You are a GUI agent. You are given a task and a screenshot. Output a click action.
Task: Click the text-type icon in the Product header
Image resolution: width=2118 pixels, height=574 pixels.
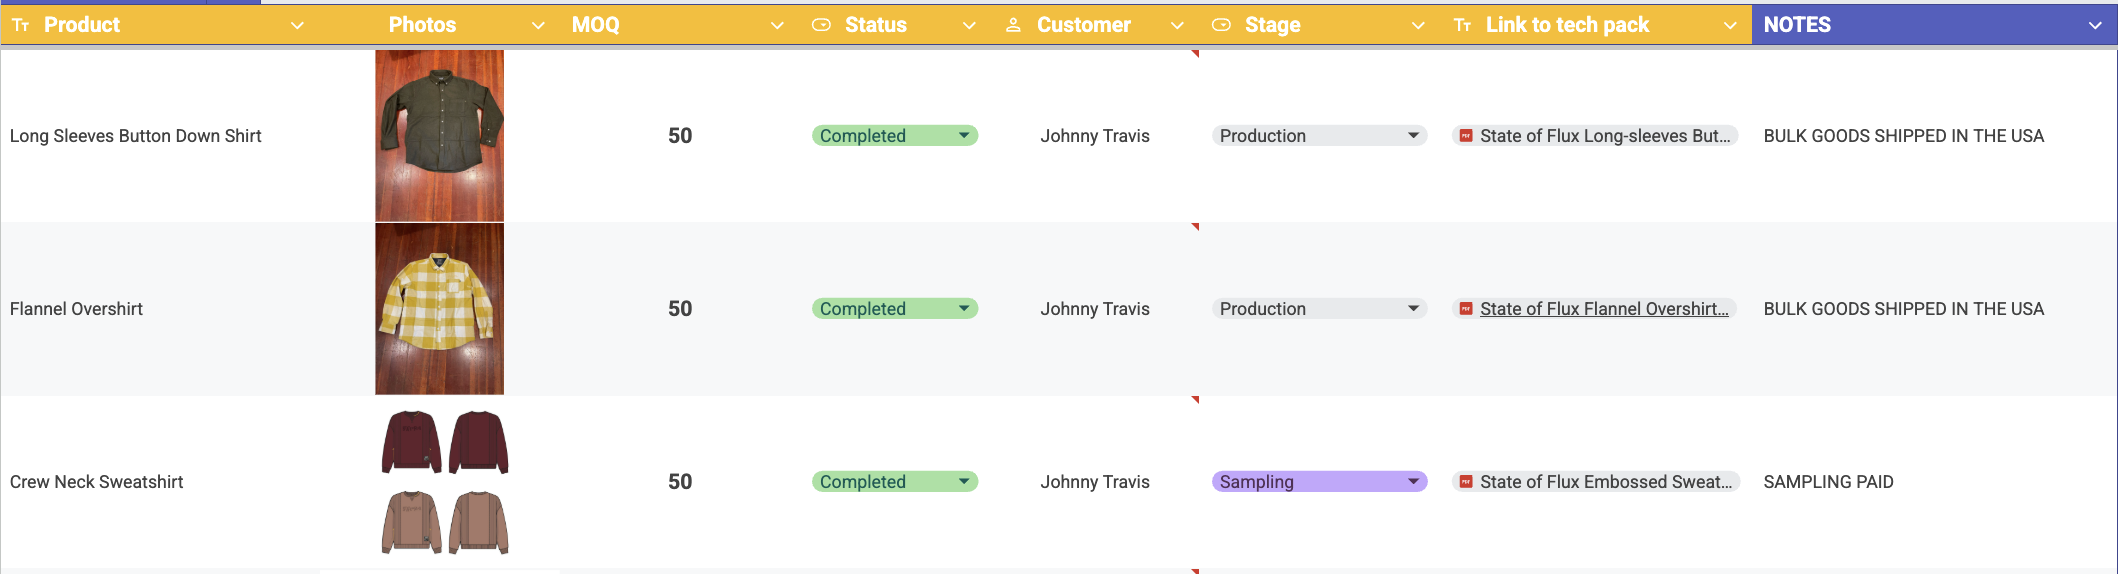pos(20,25)
